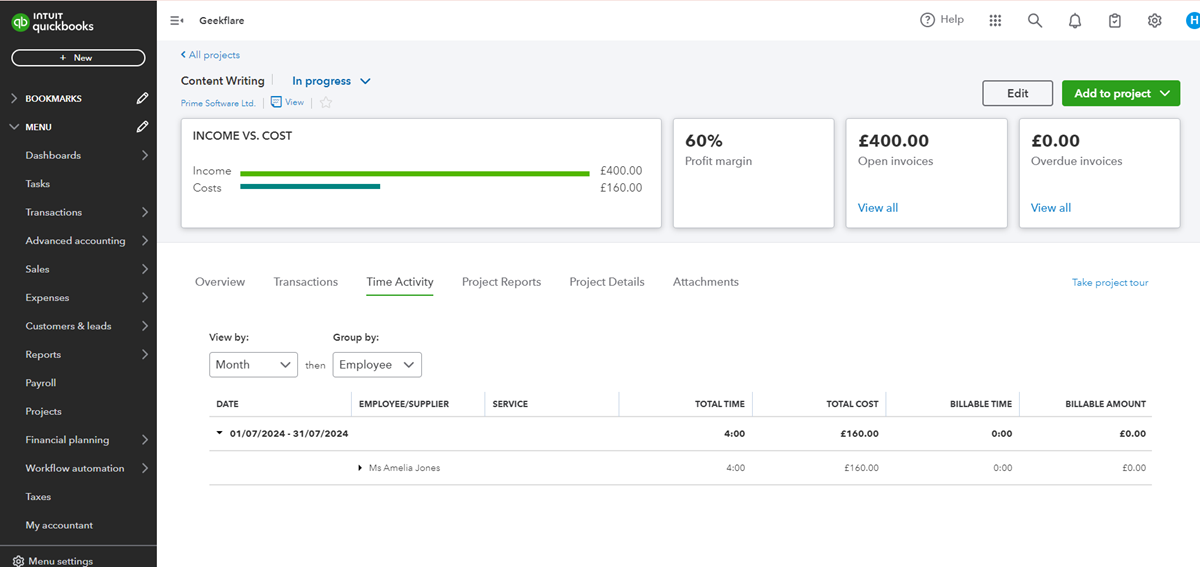Edit menu with the pencil icon
1200x567 pixels.
pos(143,127)
